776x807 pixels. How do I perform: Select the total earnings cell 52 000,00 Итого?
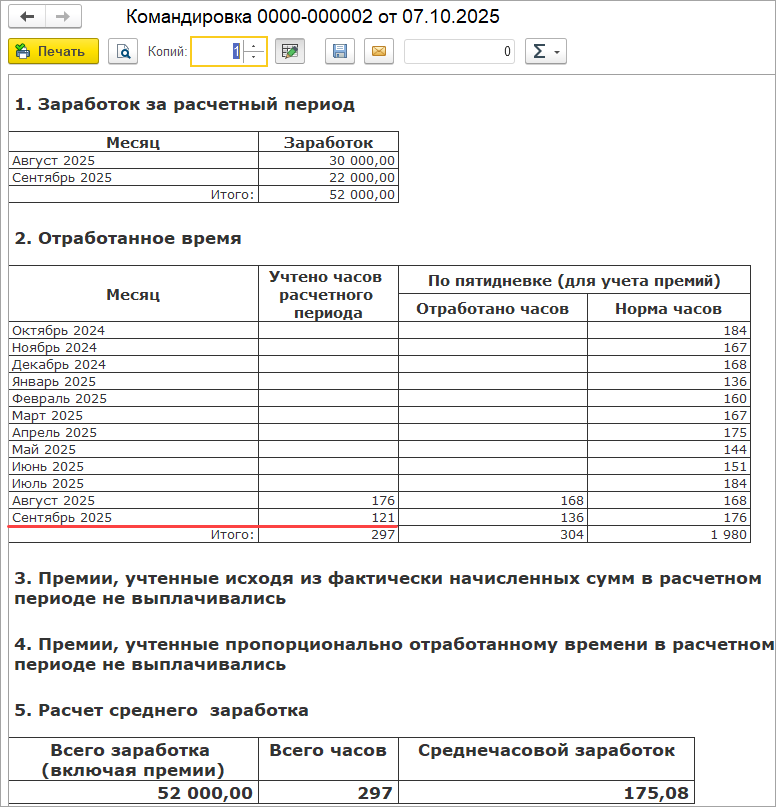pyautogui.click(x=328, y=194)
